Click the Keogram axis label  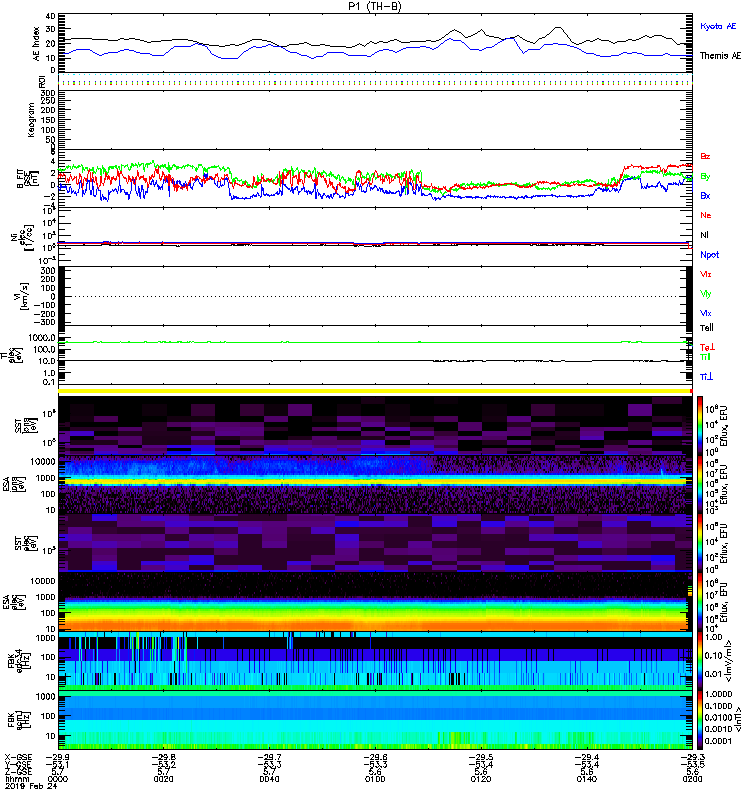tap(31, 120)
